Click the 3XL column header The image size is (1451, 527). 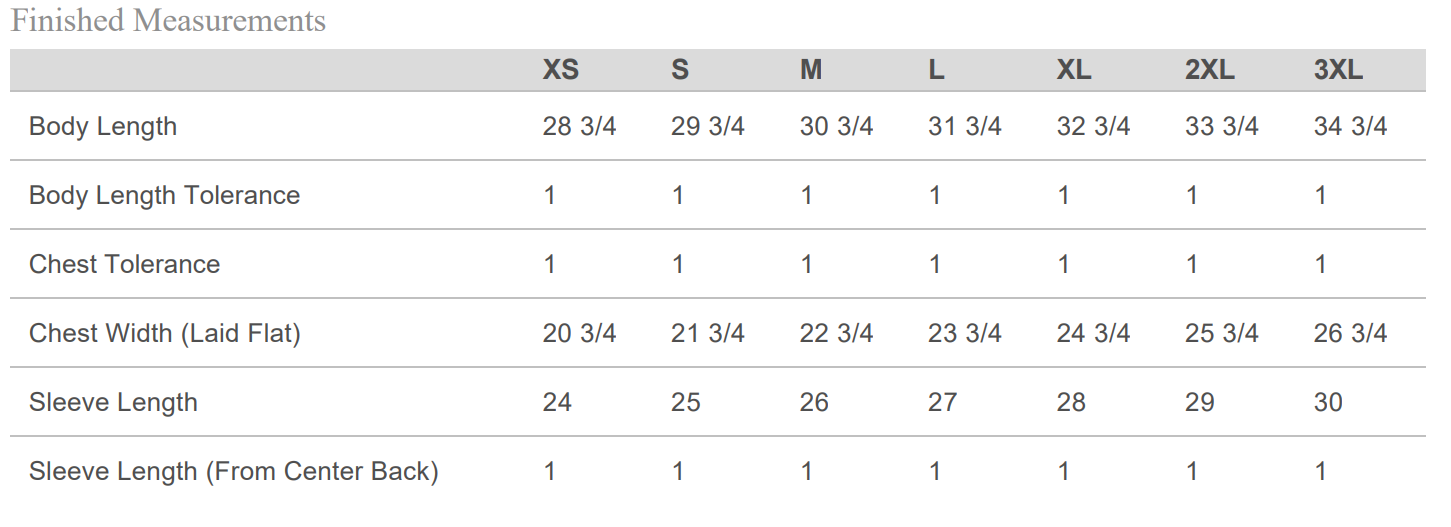pos(1338,70)
